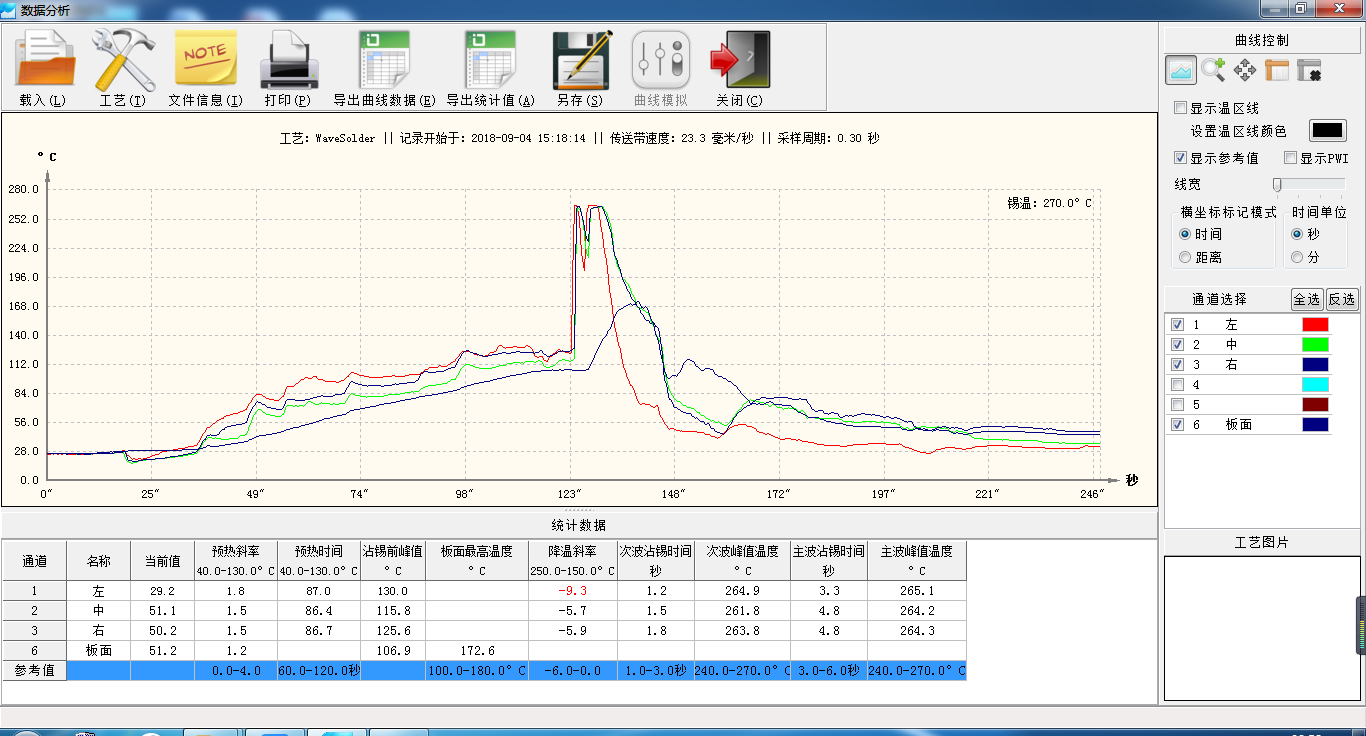Click the 曲线模拟 simulation icon

pyautogui.click(x=661, y=60)
